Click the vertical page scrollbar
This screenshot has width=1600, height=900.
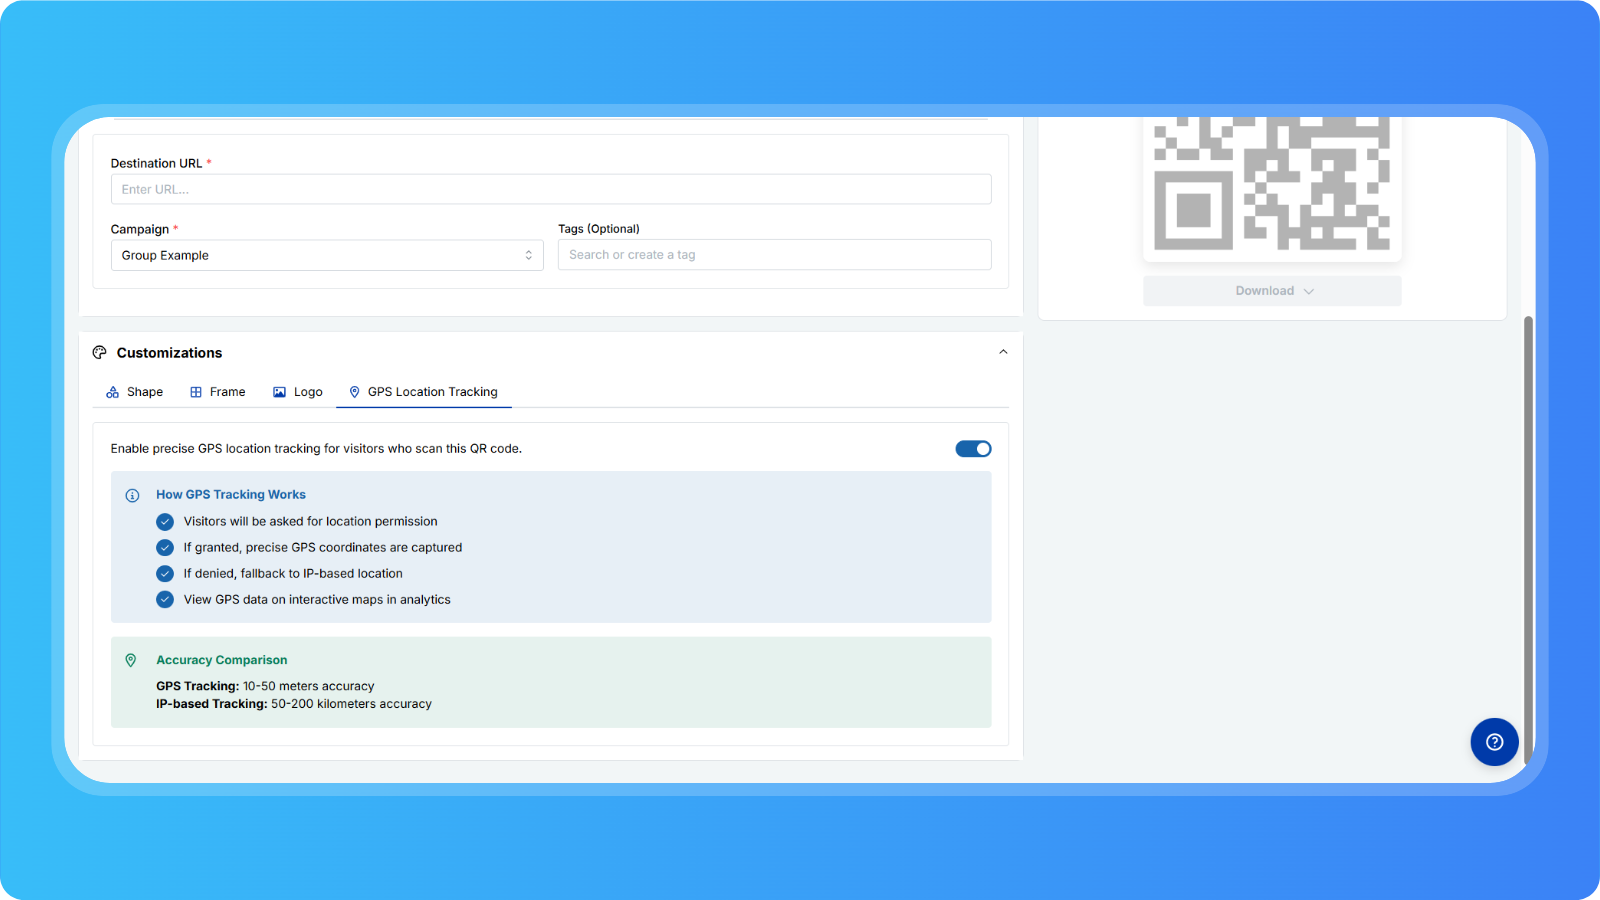(1527, 540)
